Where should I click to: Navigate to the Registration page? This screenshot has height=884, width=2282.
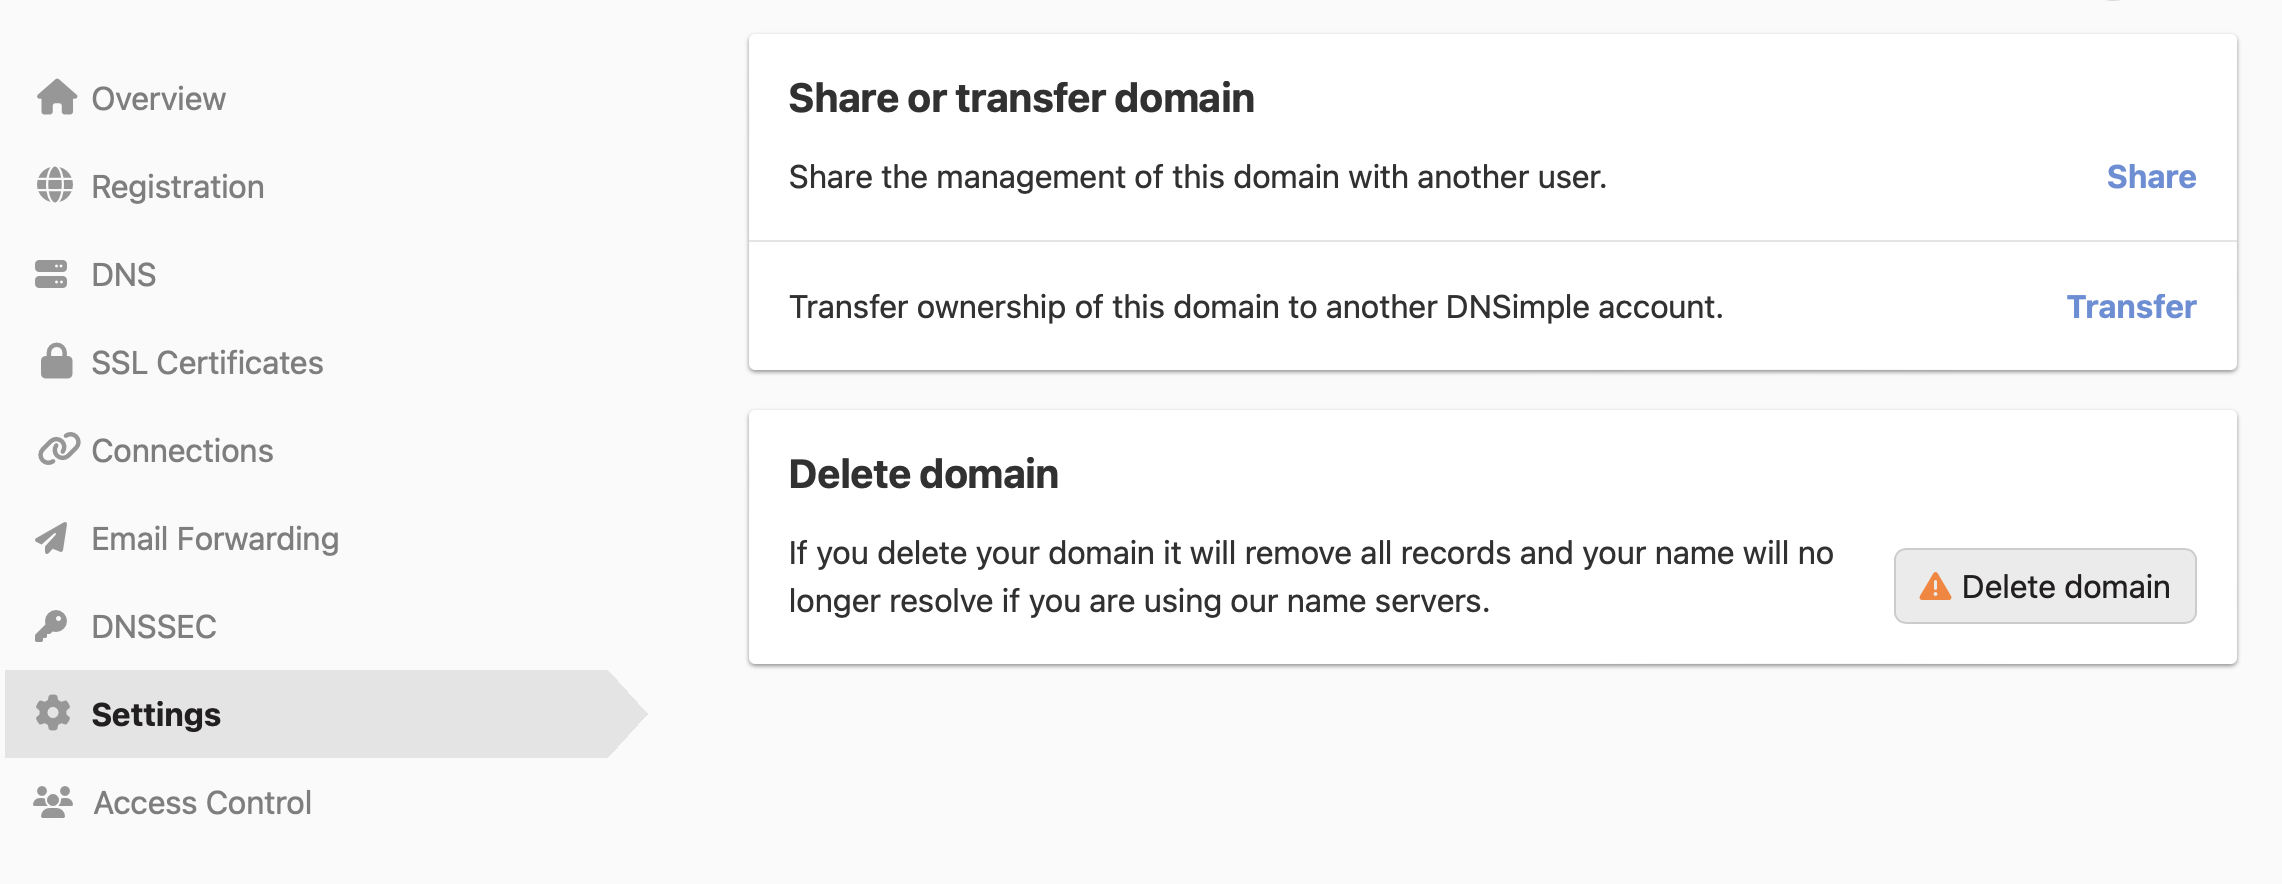pyautogui.click(x=178, y=185)
